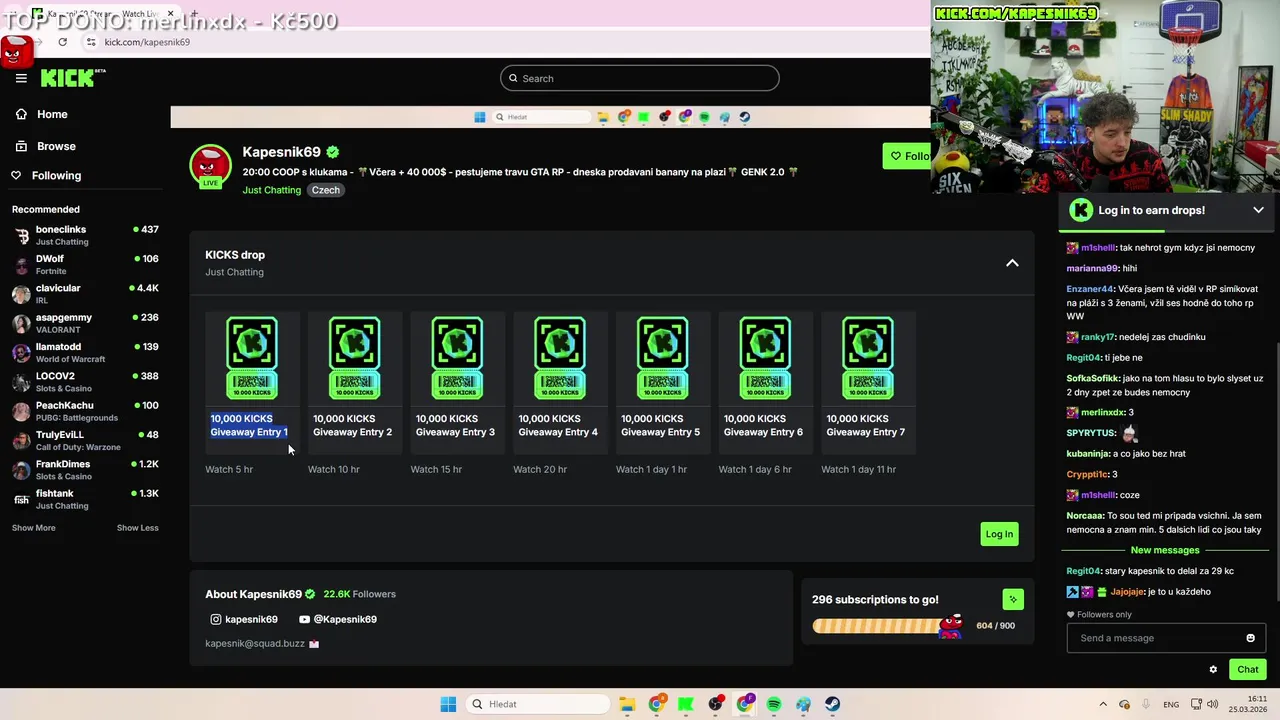Open Spotify from taskbar
Image resolution: width=1280 pixels, height=720 pixels.
tap(774, 704)
